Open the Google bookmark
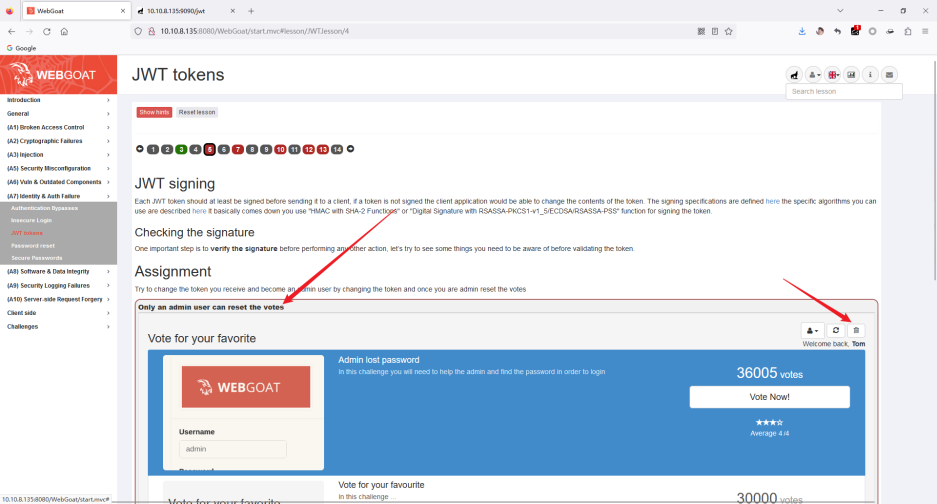937x504 pixels. (x=21, y=48)
